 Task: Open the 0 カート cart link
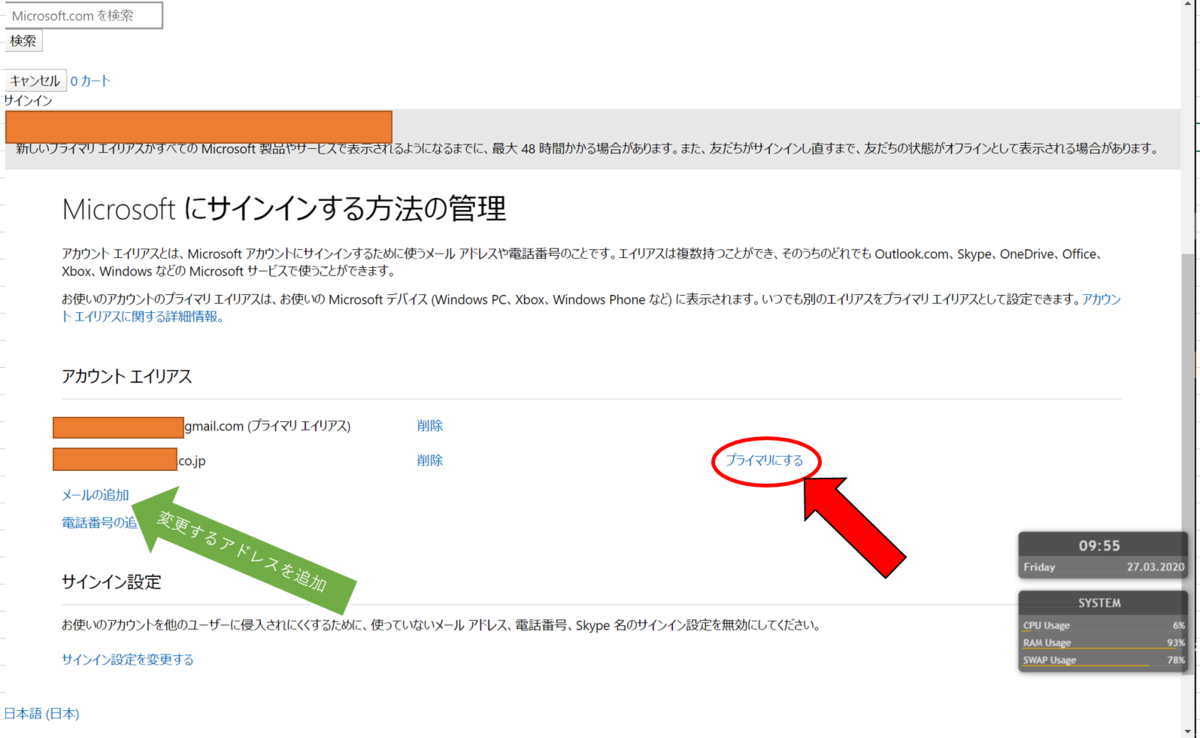tap(90, 81)
